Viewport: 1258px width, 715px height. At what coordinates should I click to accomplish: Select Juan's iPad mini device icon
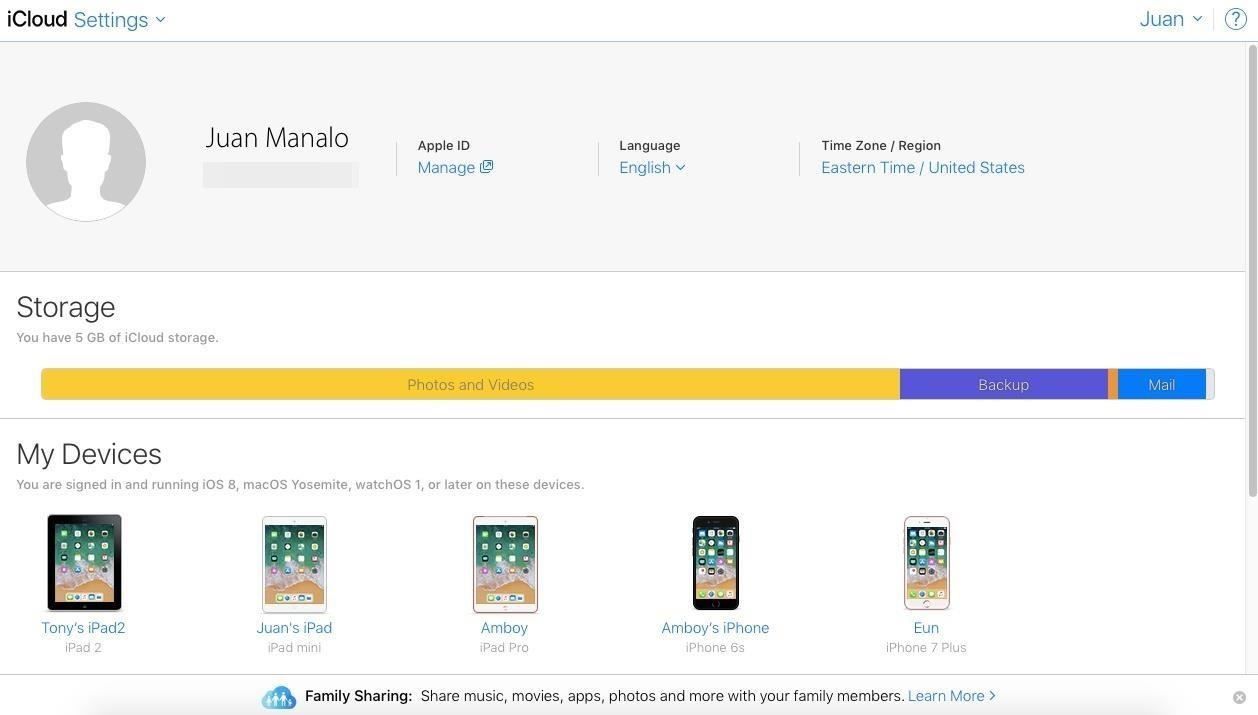(x=294, y=563)
